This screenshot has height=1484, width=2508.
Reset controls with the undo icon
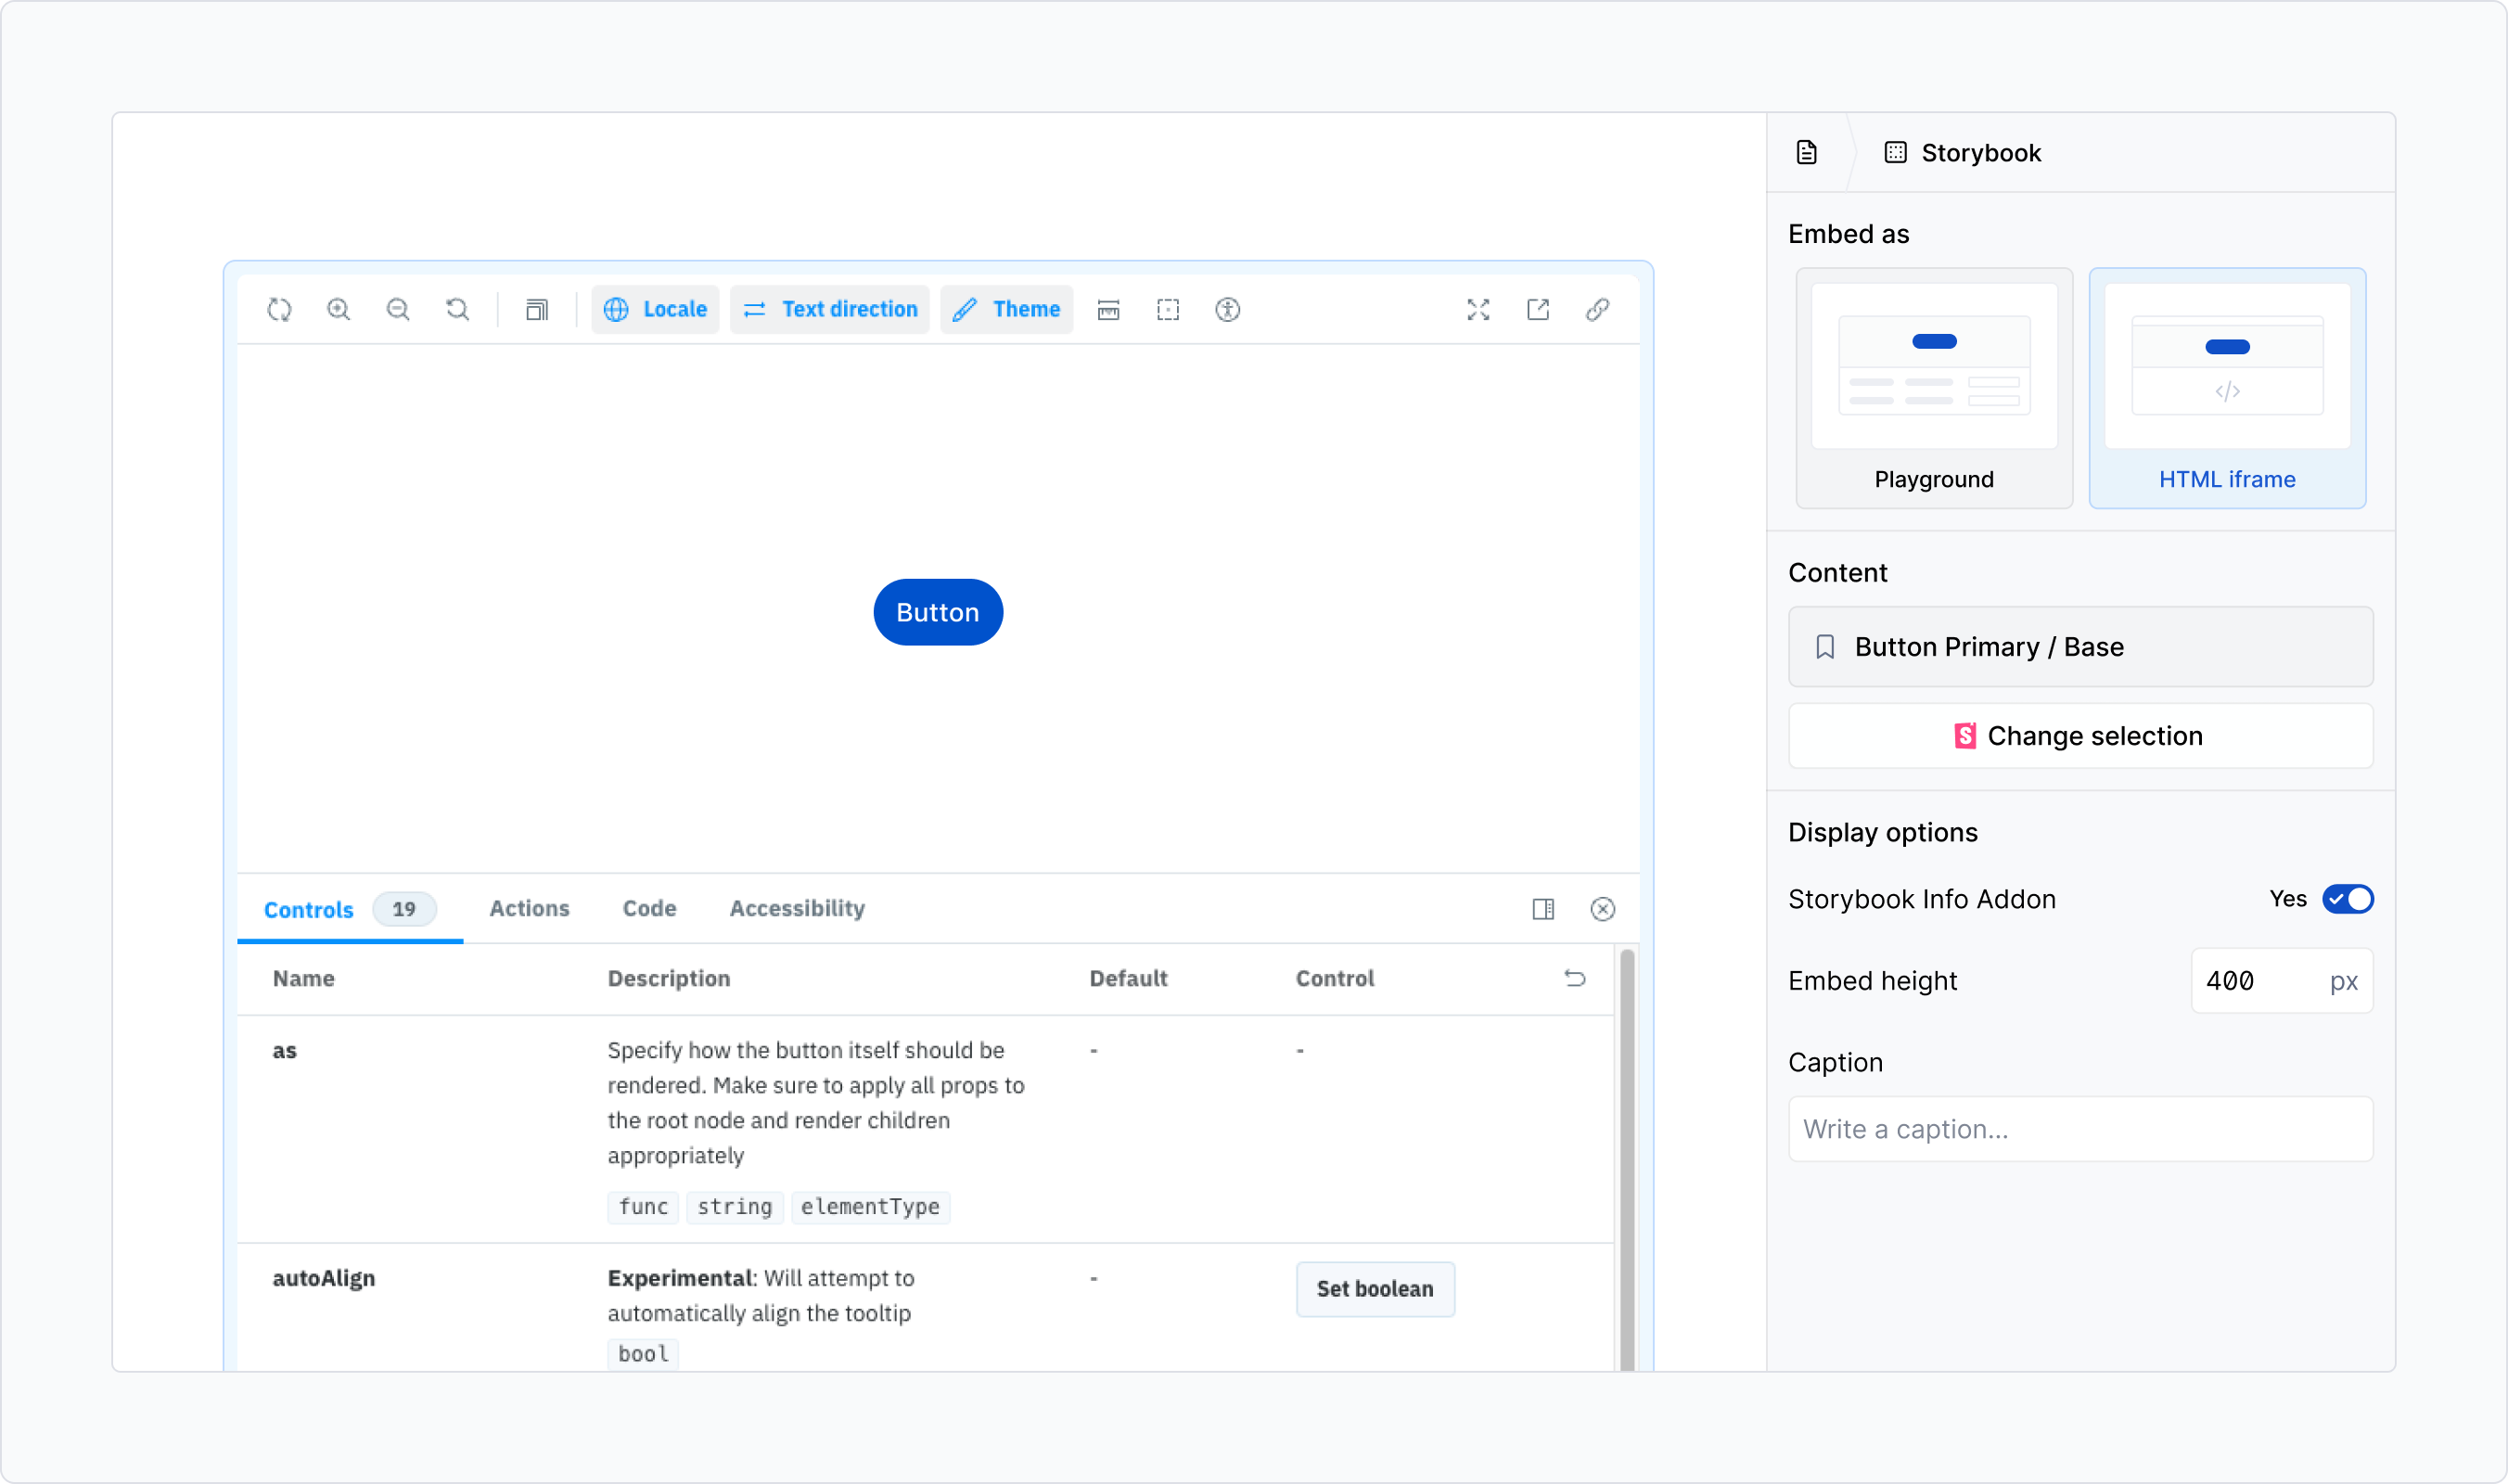point(1575,978)
